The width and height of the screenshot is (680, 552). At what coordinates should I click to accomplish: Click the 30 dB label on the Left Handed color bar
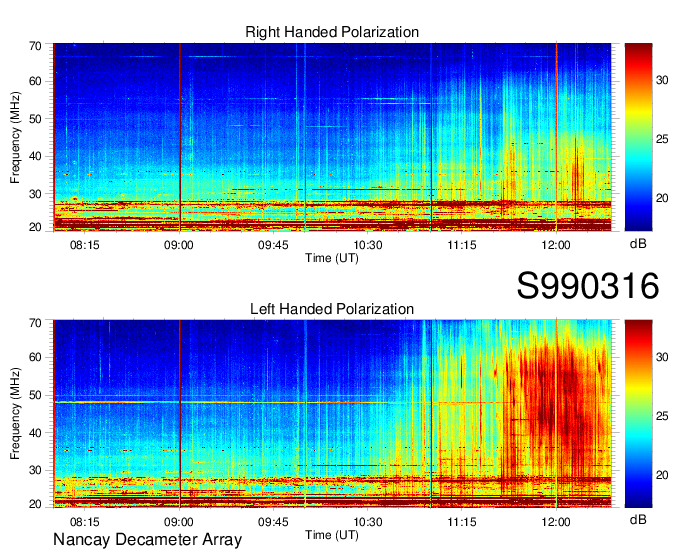(x=662, y=357)
